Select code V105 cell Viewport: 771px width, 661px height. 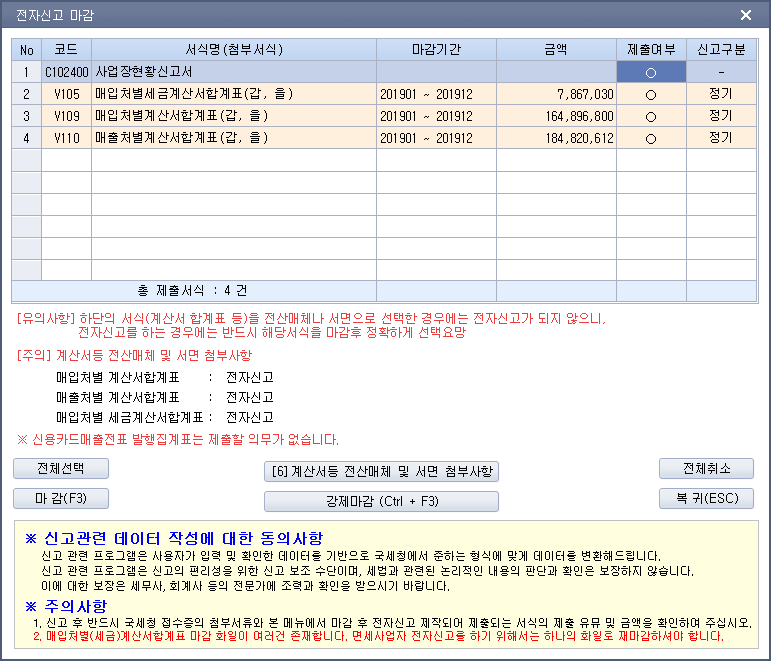click(66, 94)
